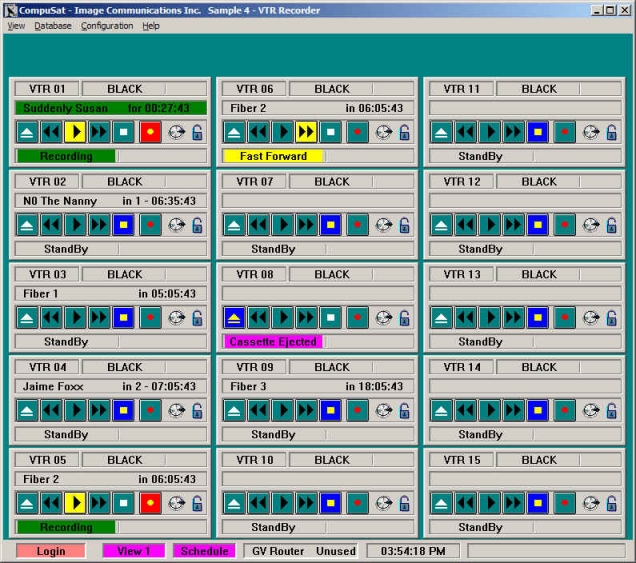
Task: Play VTR 04
Action: click(x=75, y=410)
